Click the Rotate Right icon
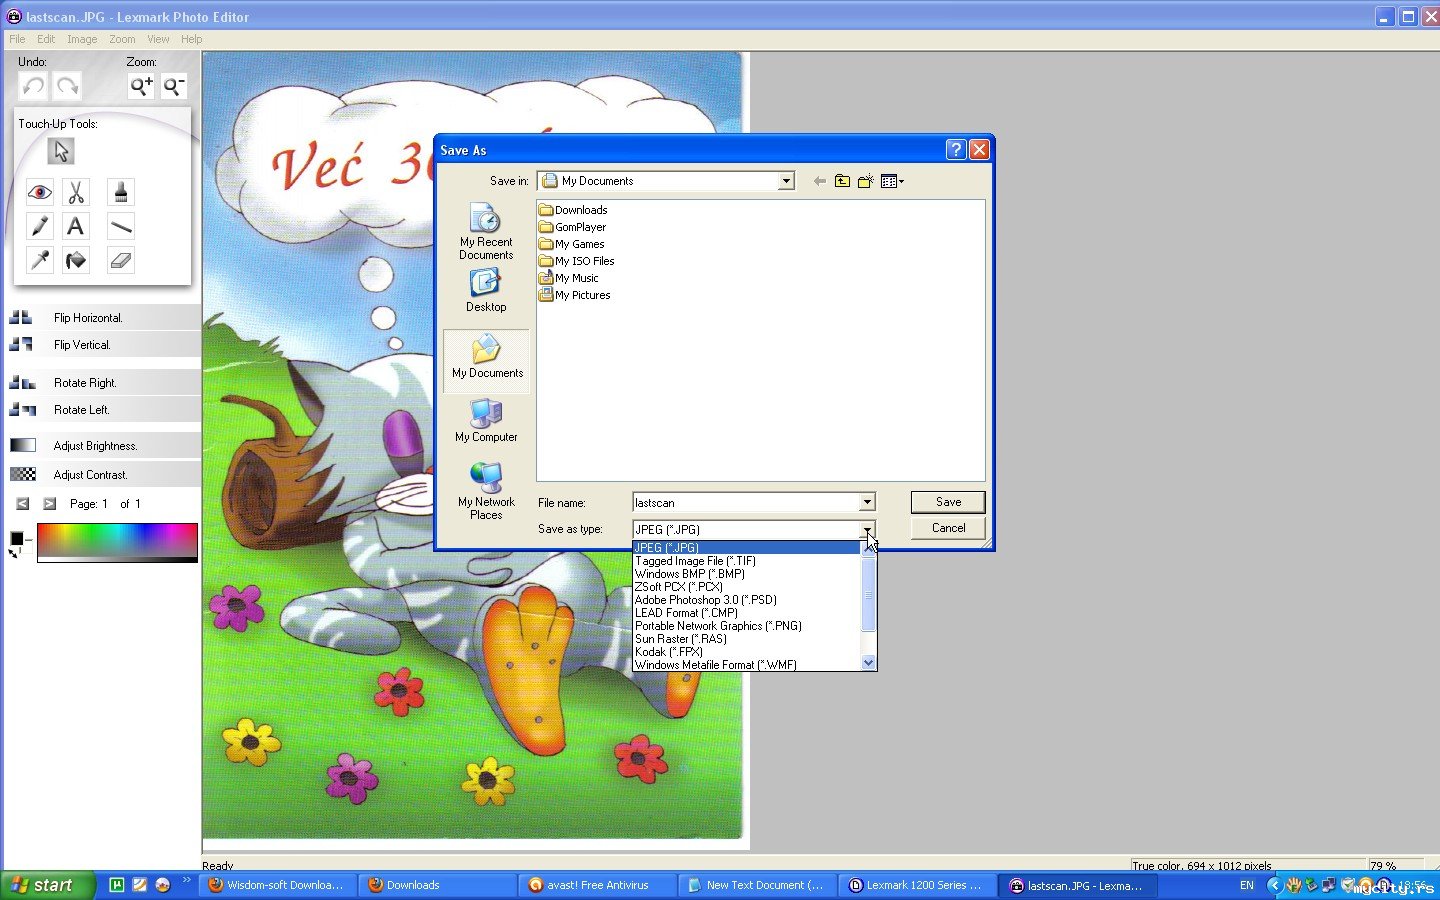 point(22,382)
